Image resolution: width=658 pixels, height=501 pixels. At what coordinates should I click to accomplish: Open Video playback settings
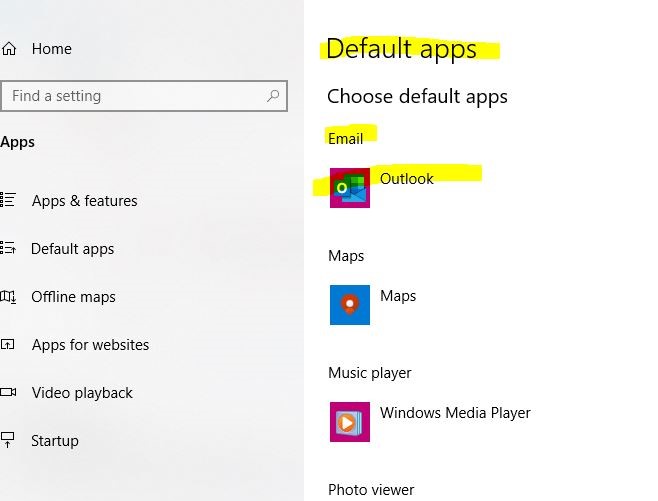coord(82,393)
